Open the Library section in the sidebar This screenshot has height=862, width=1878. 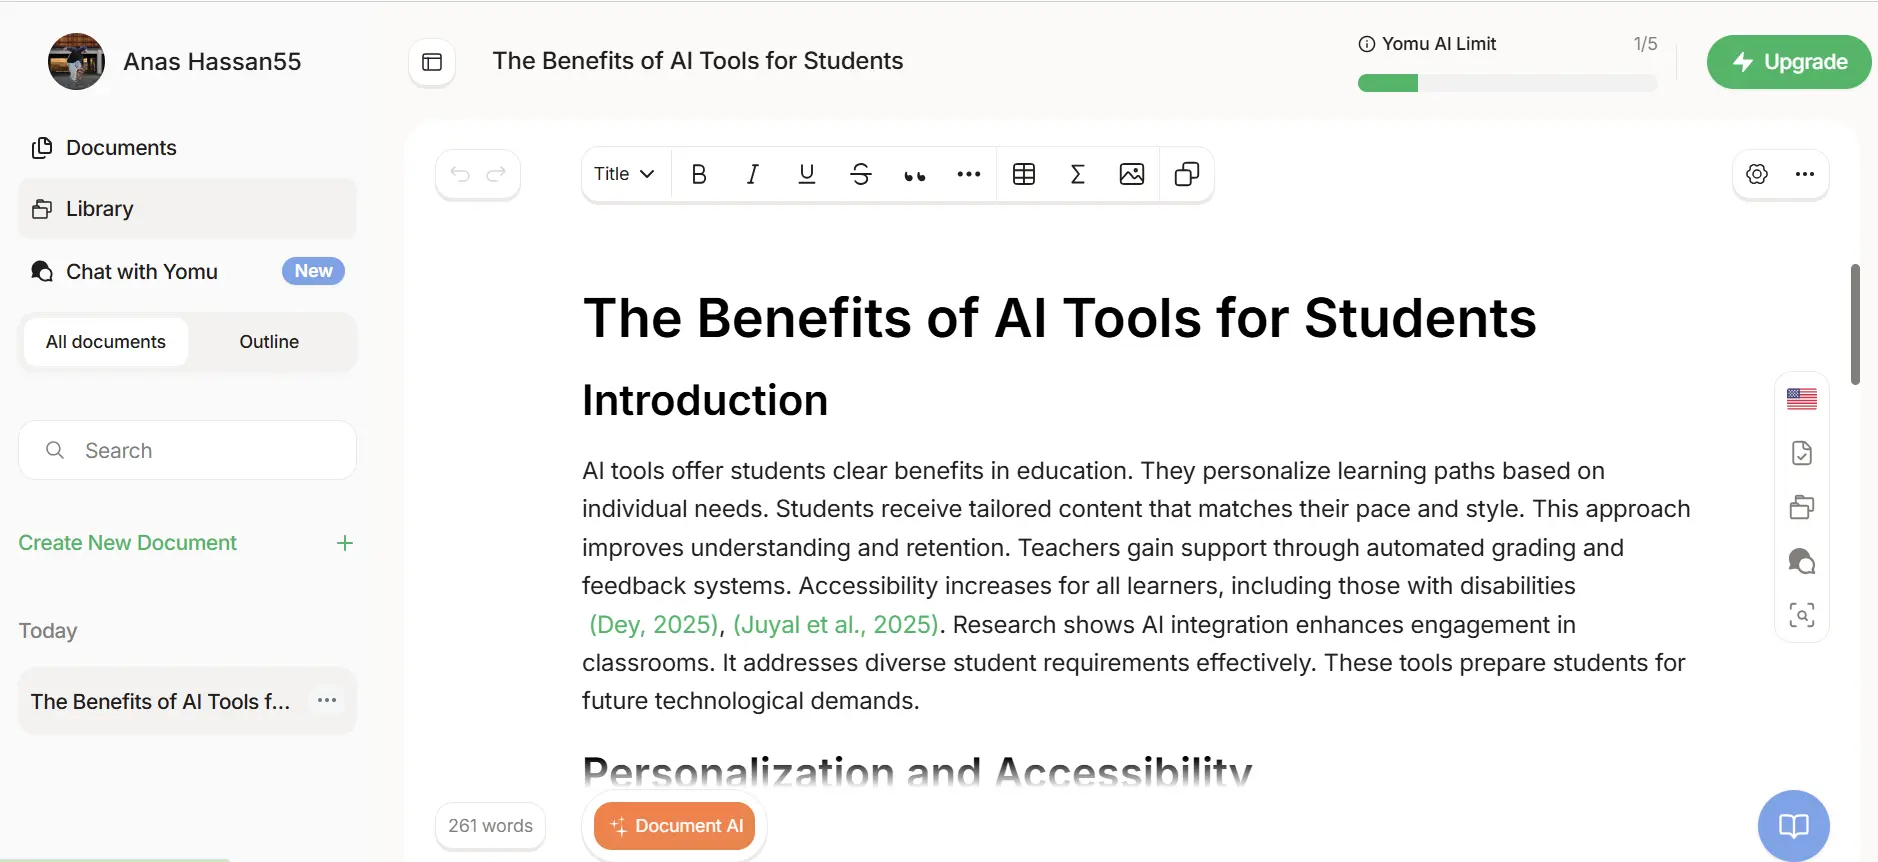click(187, 209)
